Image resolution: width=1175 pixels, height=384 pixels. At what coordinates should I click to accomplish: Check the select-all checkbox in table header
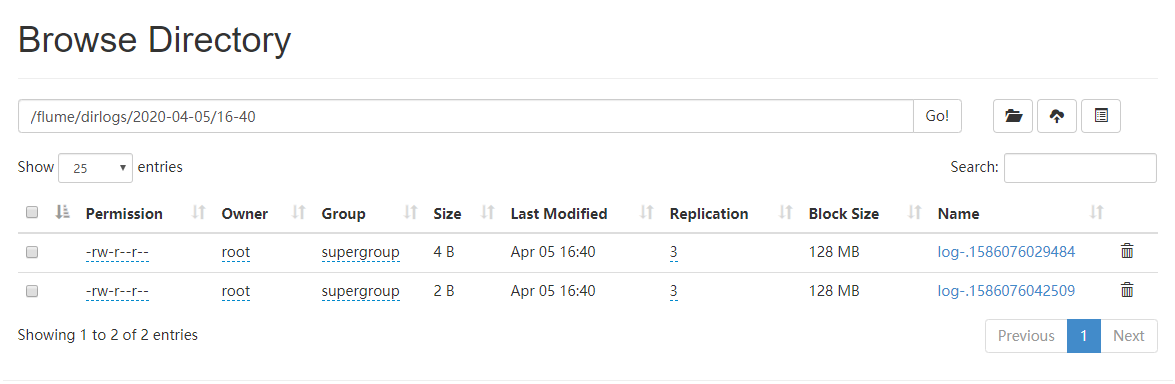[31, 213]
